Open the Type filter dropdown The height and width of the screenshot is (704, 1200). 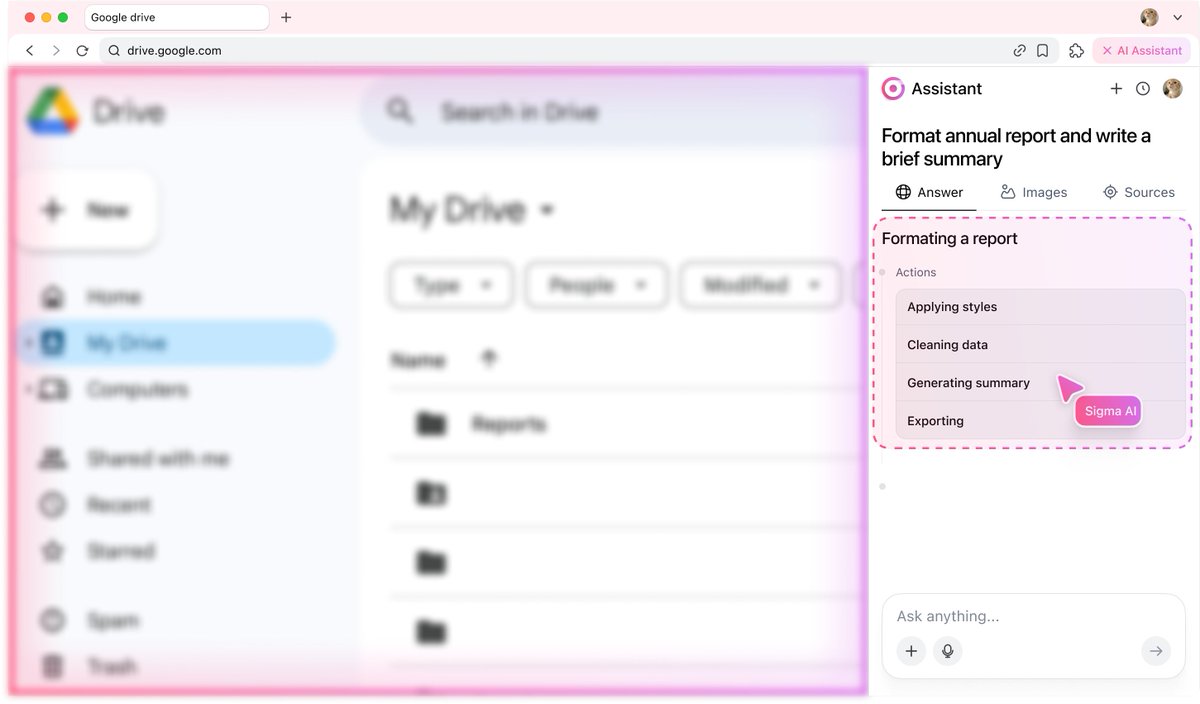coord(451,286)
